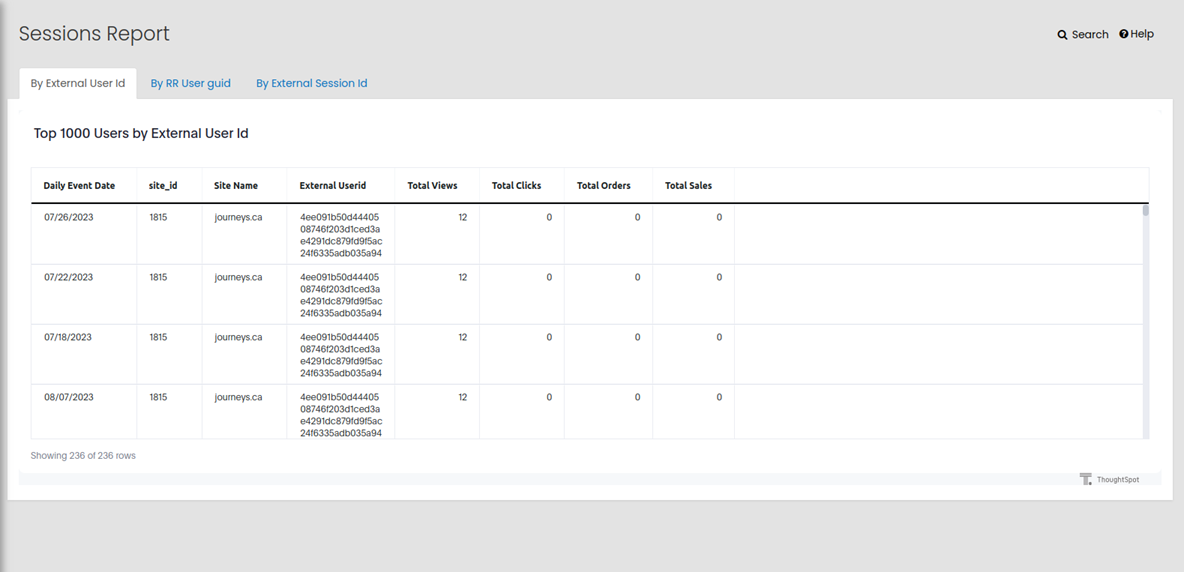Viewport: 1184px width, 572px height.
Task: Open the By External Session Id tab
Action: [x=311, y=83]
